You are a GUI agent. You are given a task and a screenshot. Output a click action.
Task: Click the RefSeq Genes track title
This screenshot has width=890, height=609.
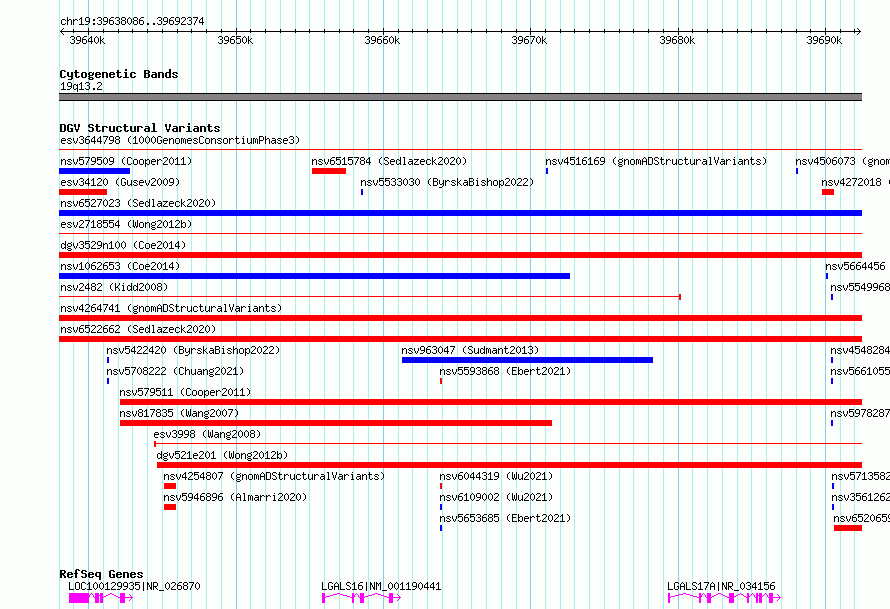coord(101,574)
